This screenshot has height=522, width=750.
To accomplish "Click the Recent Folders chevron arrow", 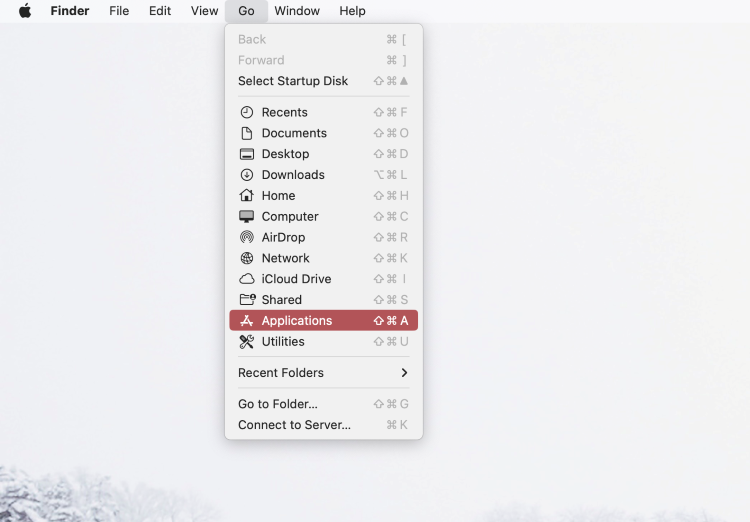I will 404,373.
